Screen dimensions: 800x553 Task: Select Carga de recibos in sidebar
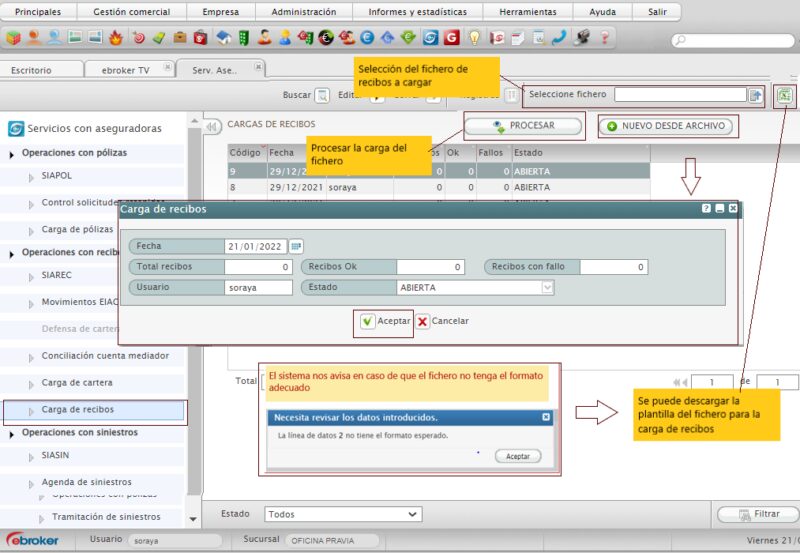[77, 410]
